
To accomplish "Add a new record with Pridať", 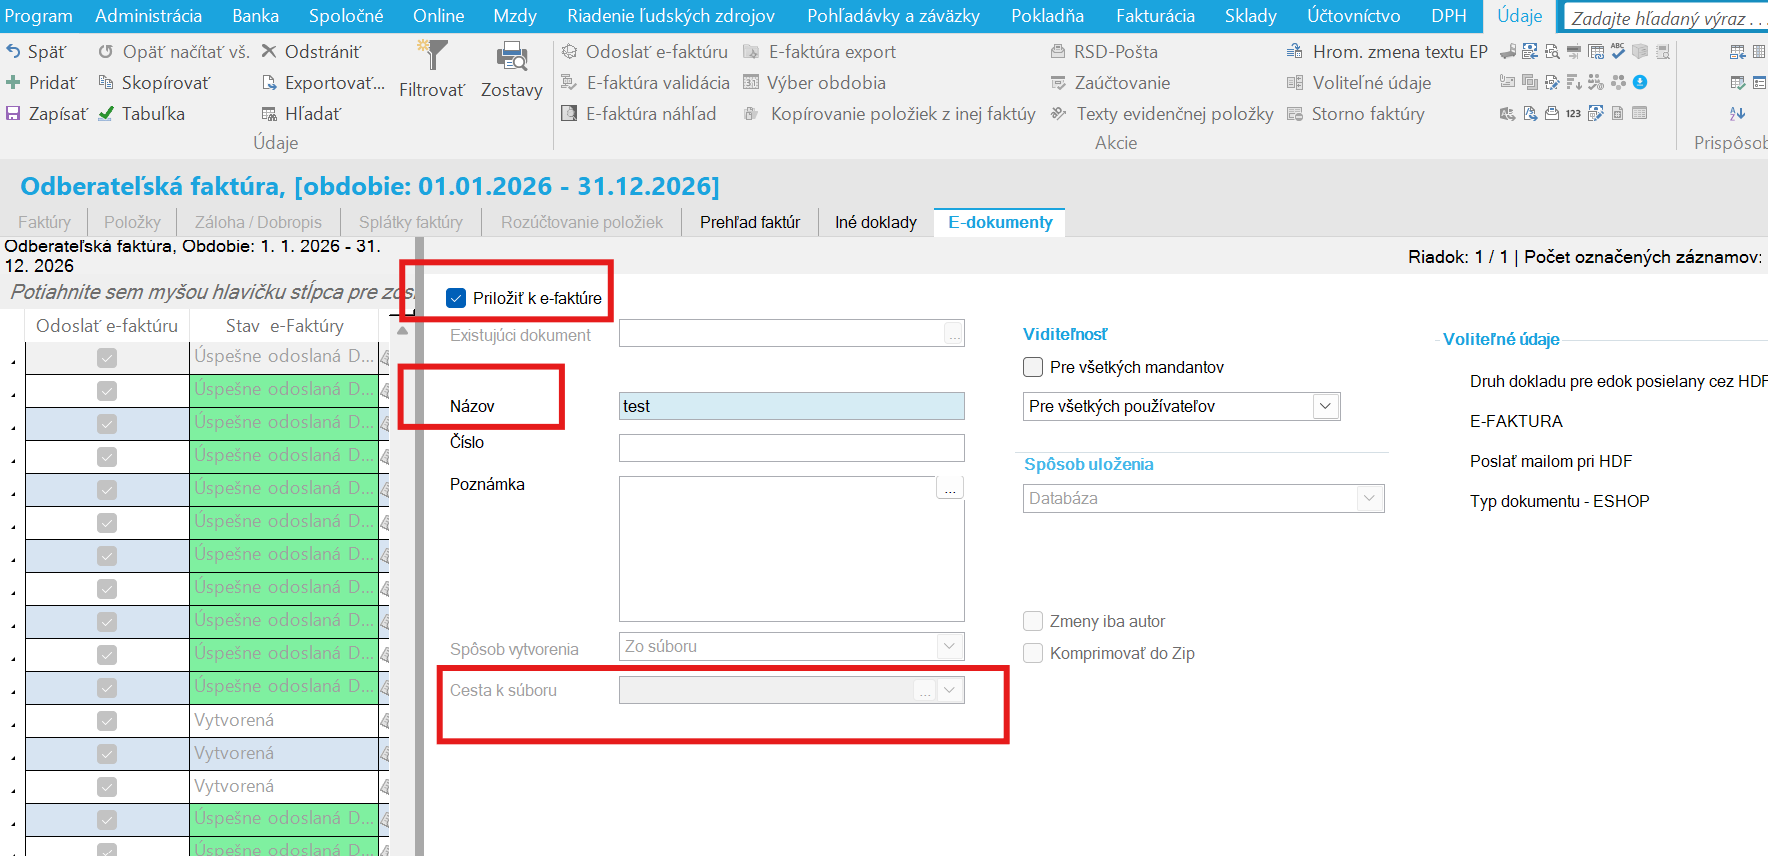I will tap(41, 83).
